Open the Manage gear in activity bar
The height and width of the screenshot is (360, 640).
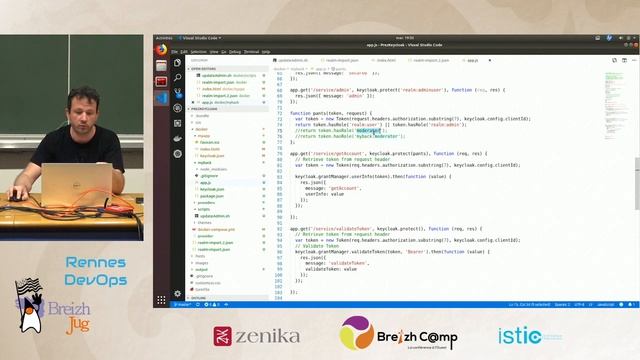(177, 293)
